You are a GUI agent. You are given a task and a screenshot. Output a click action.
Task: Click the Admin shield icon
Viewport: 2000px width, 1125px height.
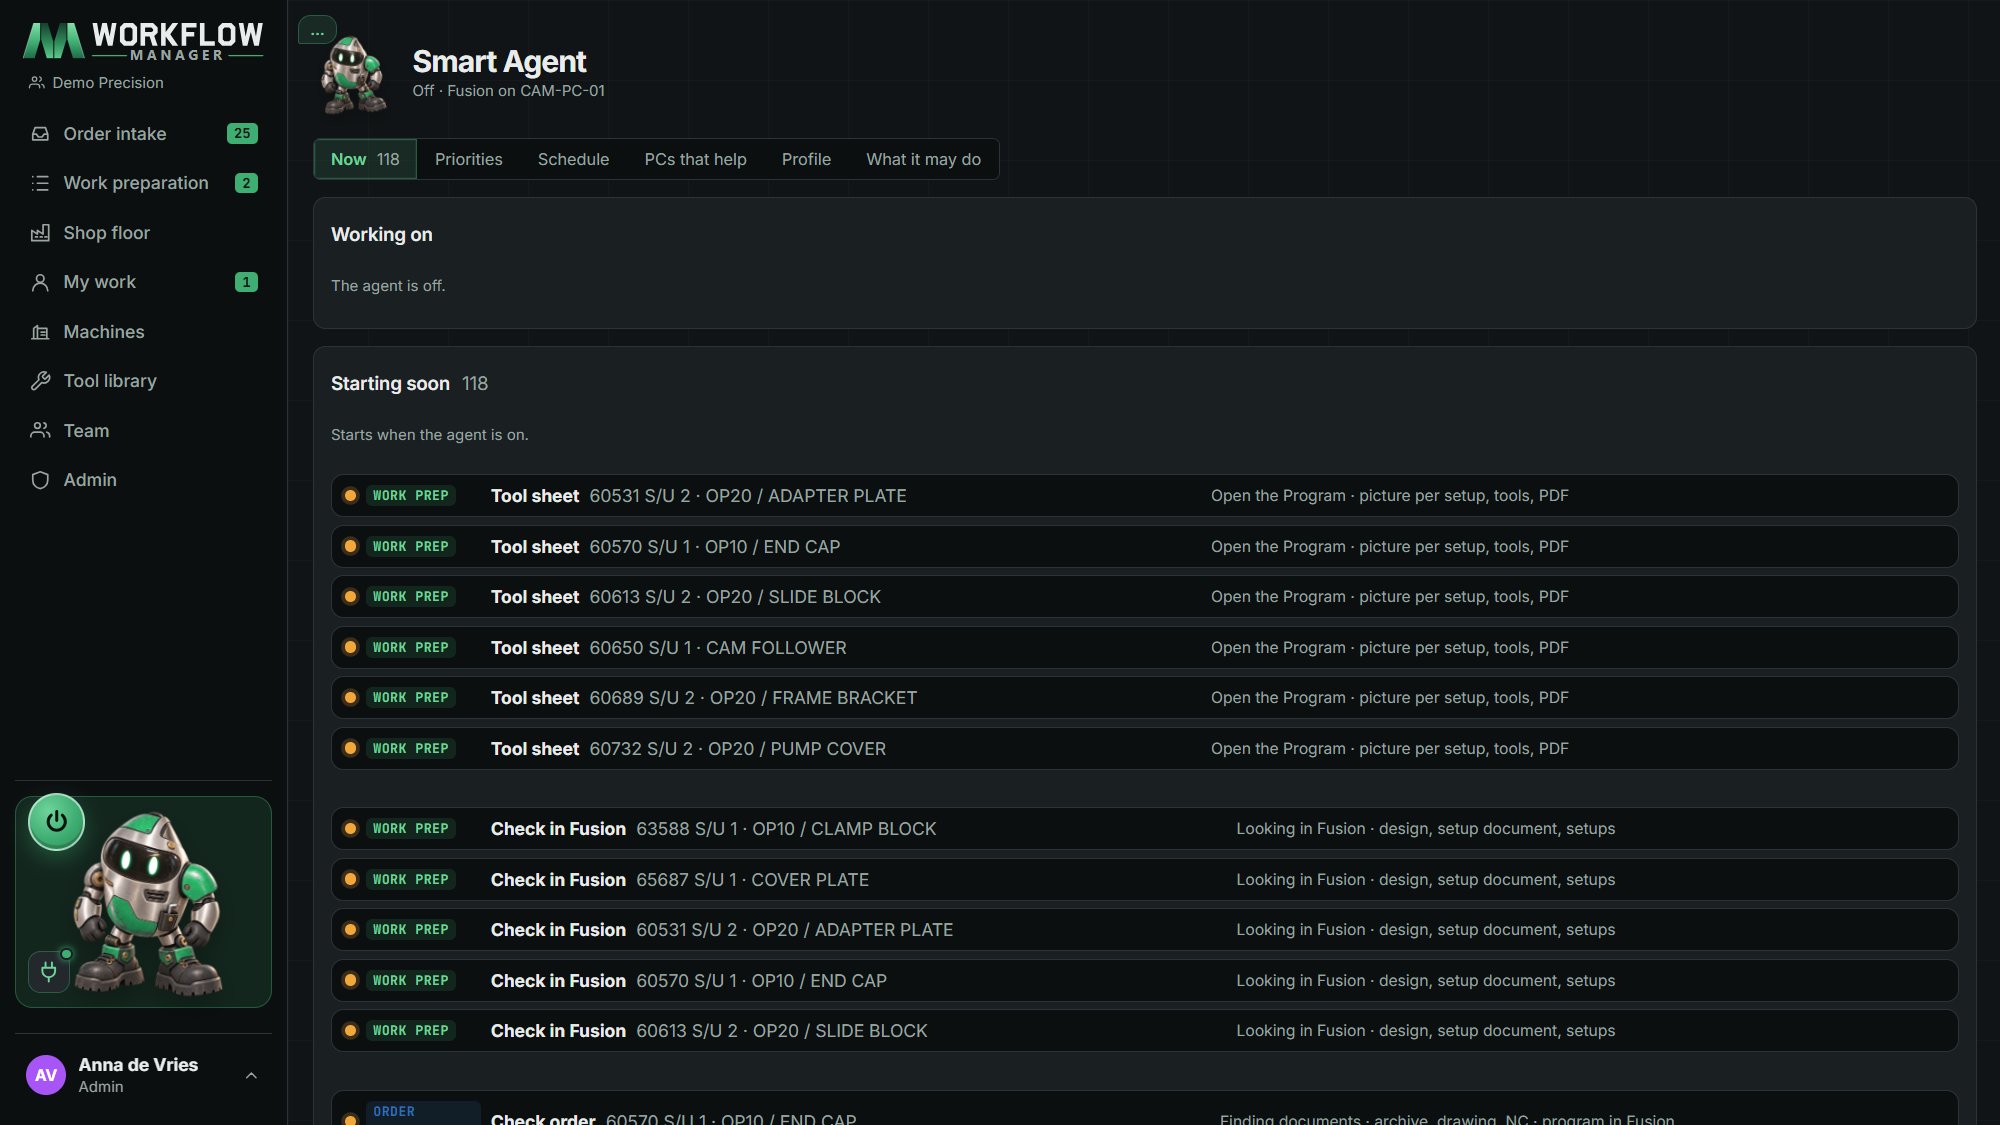click(40, 480)
